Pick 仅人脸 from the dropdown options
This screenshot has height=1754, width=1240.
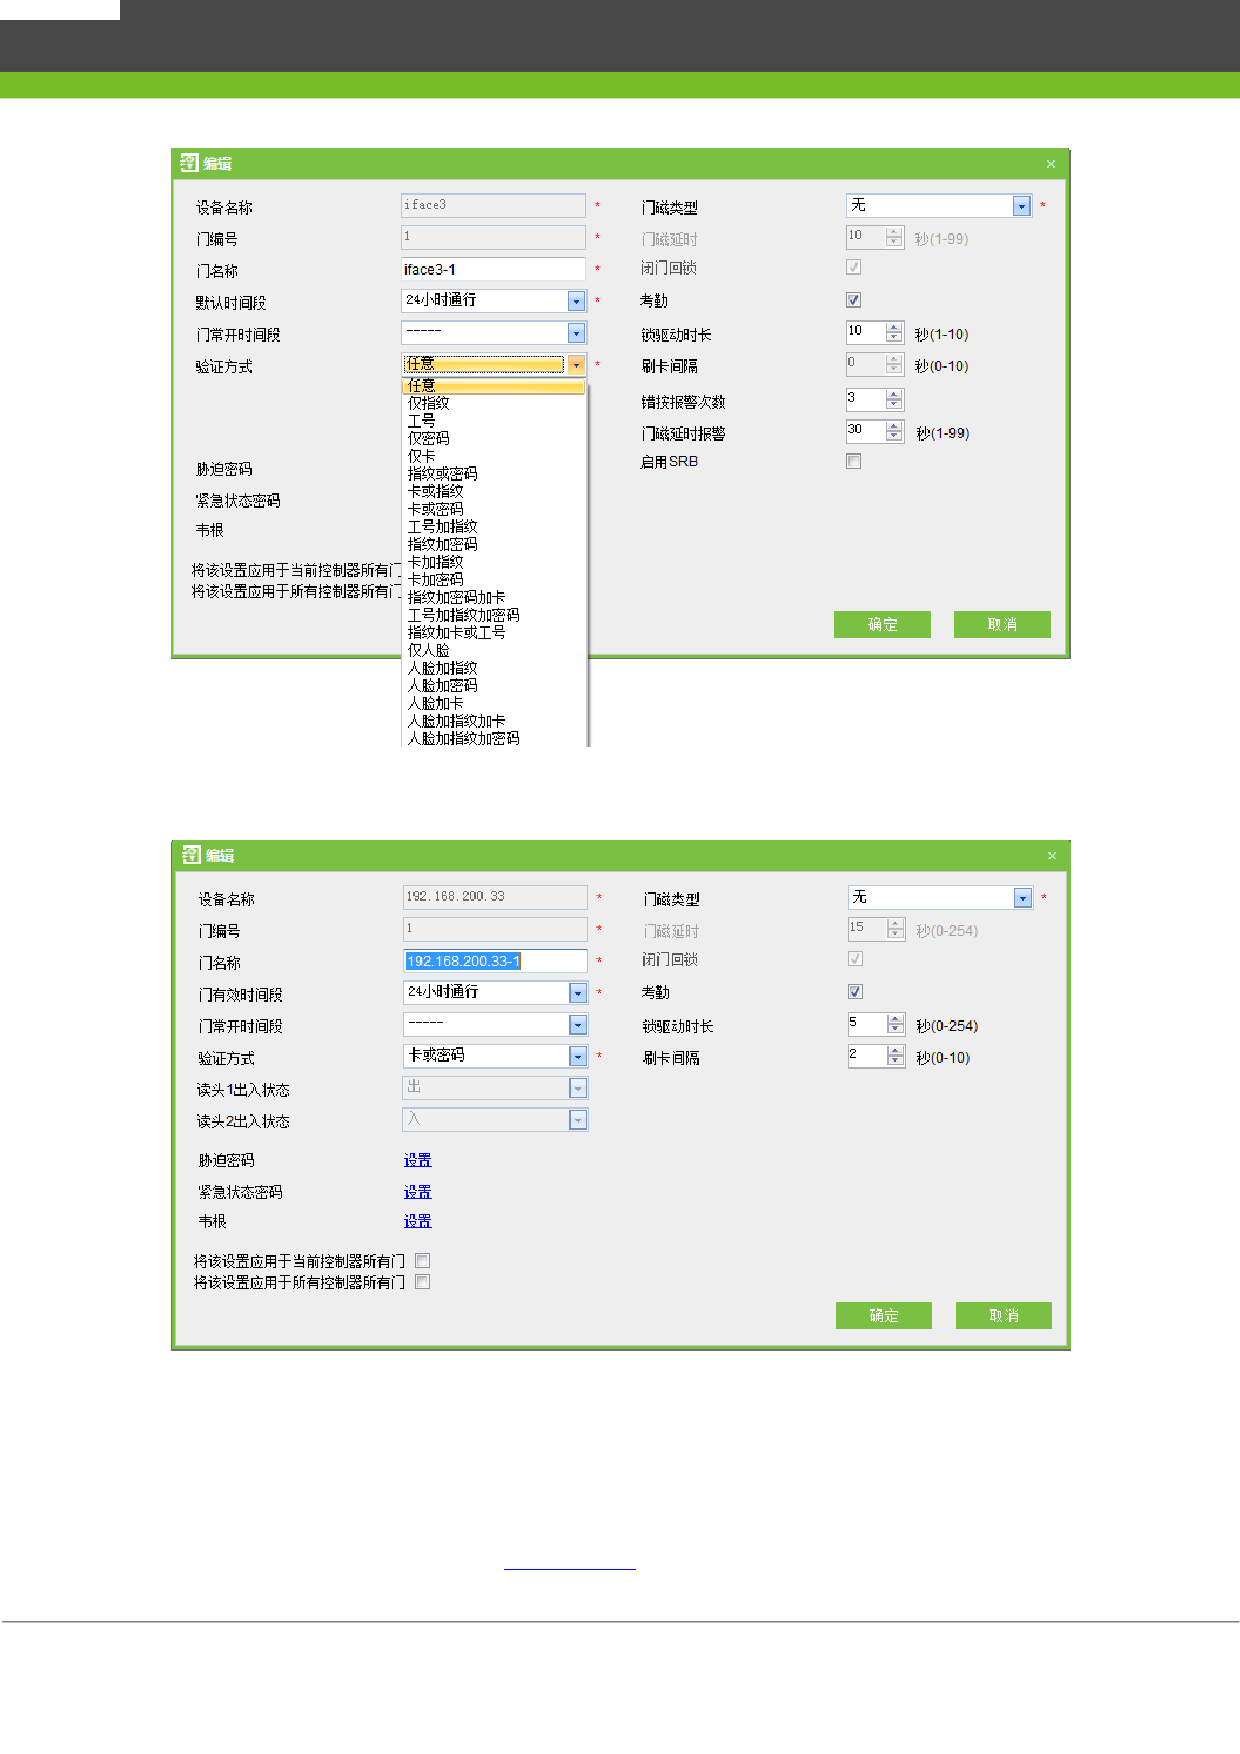coord(429,650)
